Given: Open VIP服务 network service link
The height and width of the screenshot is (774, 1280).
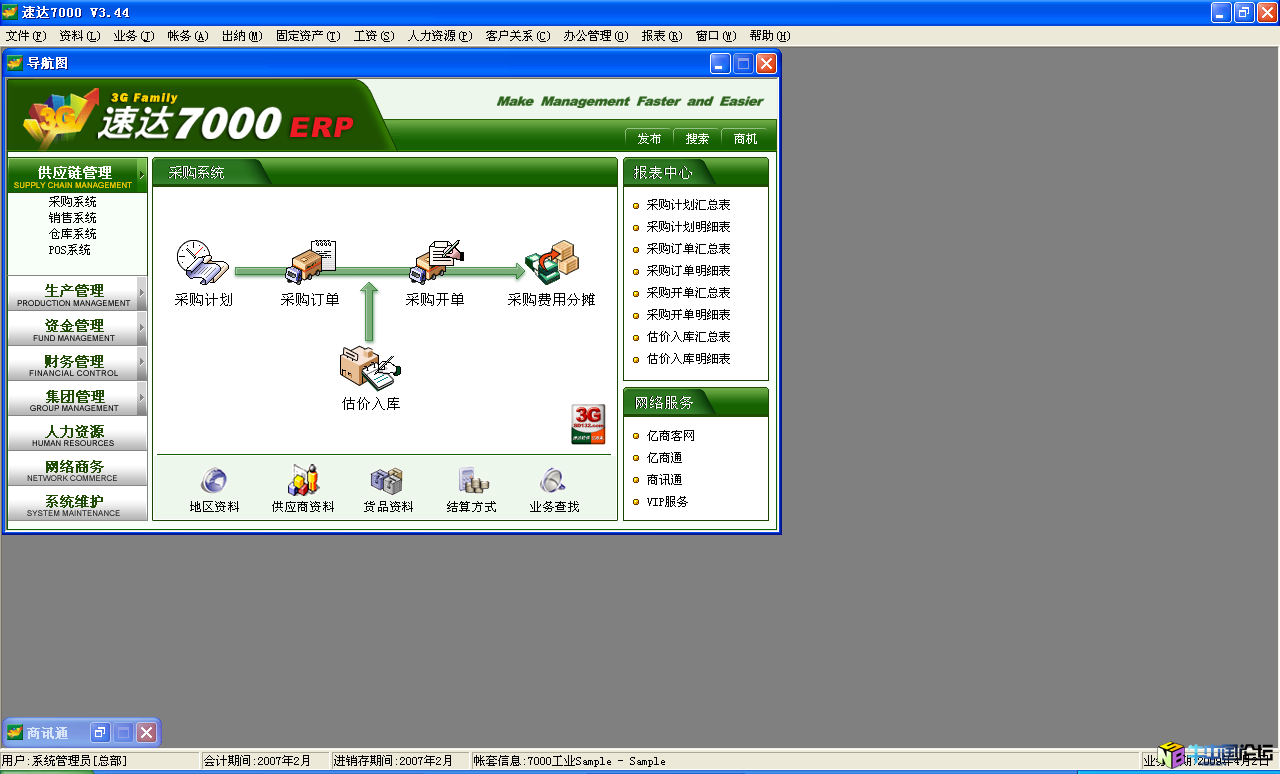Looking at the screenshot, I should pyautogui.click(x=667, y=502).
